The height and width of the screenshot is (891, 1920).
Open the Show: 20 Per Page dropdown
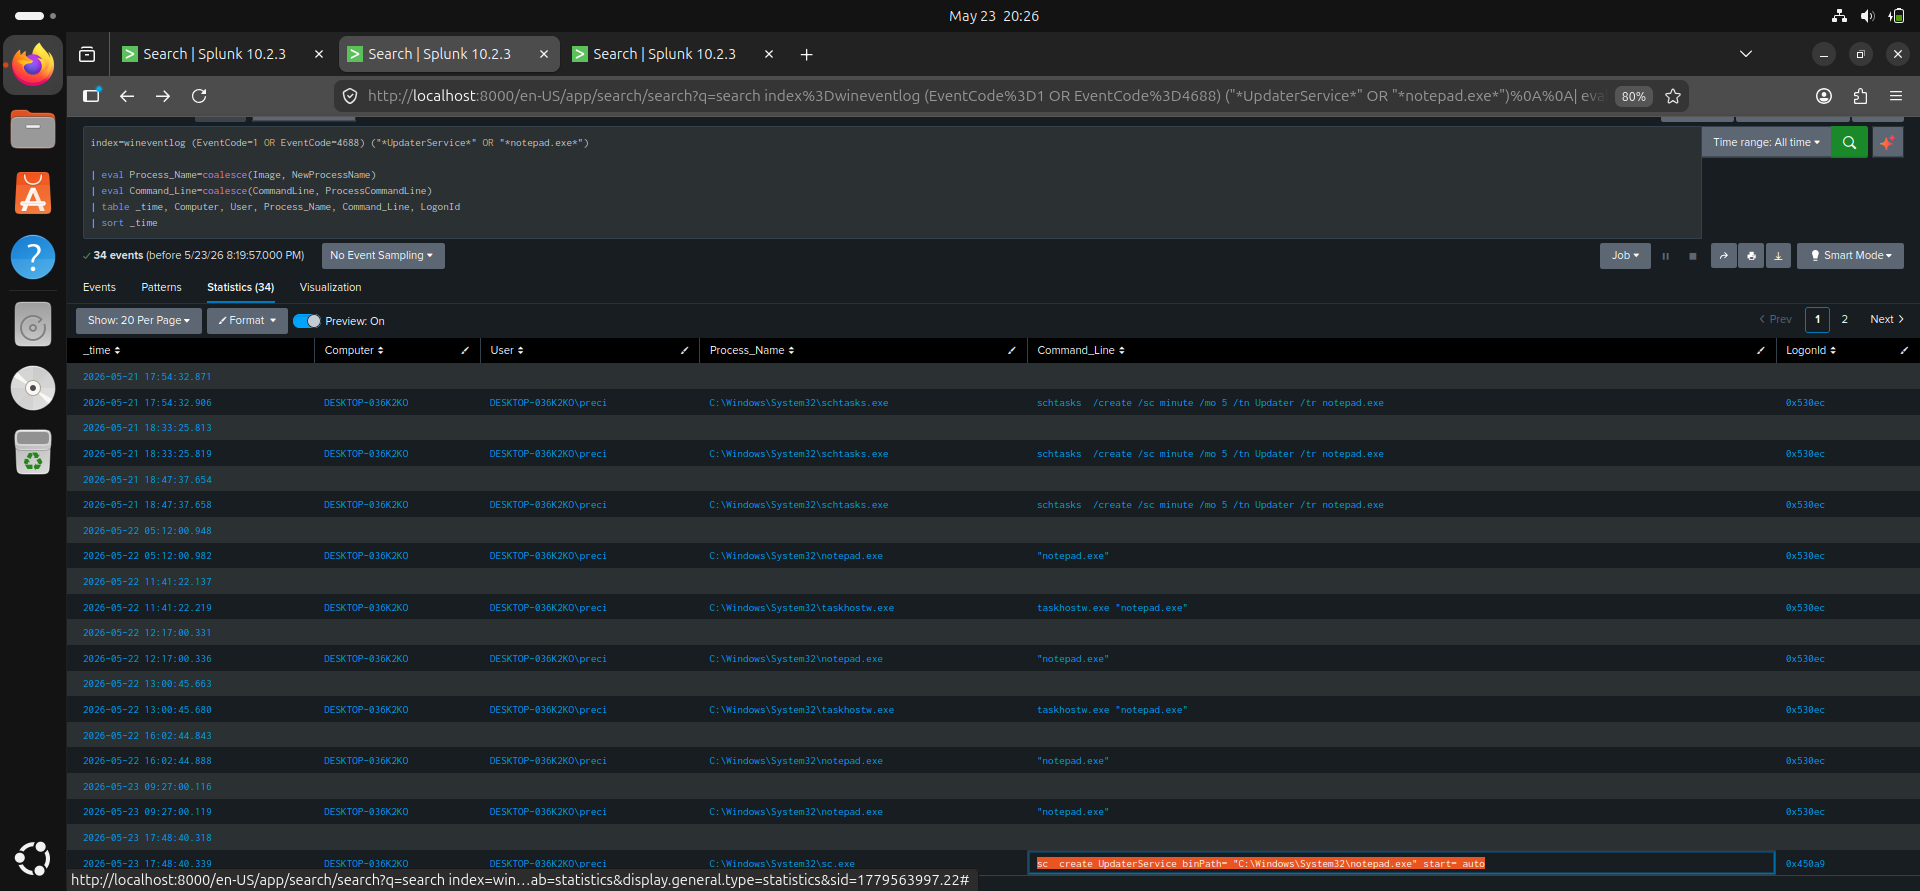click(x=139, y=321)
